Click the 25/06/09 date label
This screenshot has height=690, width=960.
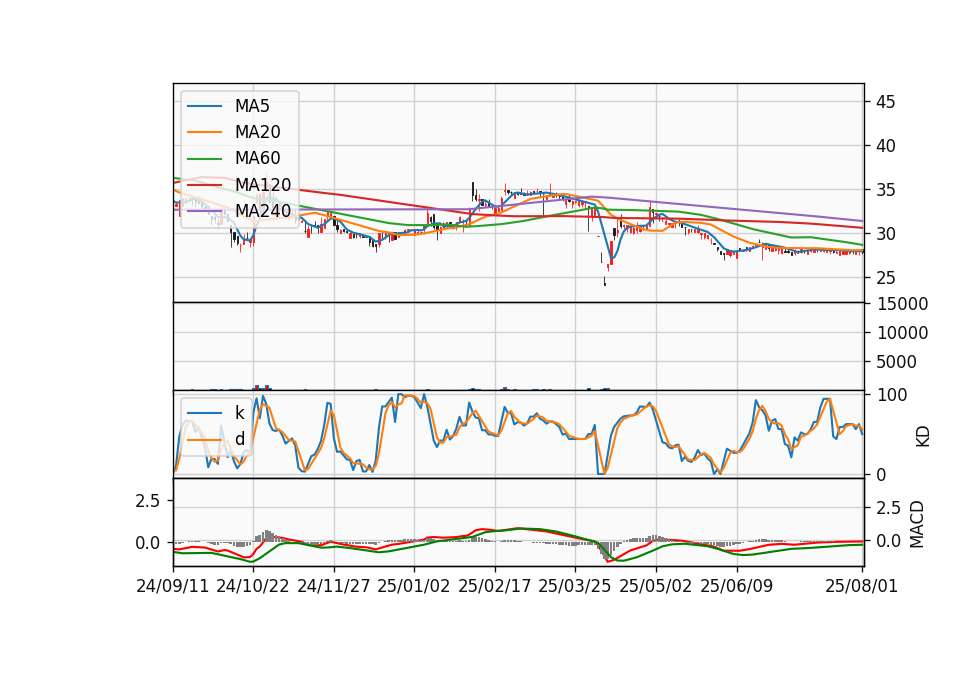point(737,586)
